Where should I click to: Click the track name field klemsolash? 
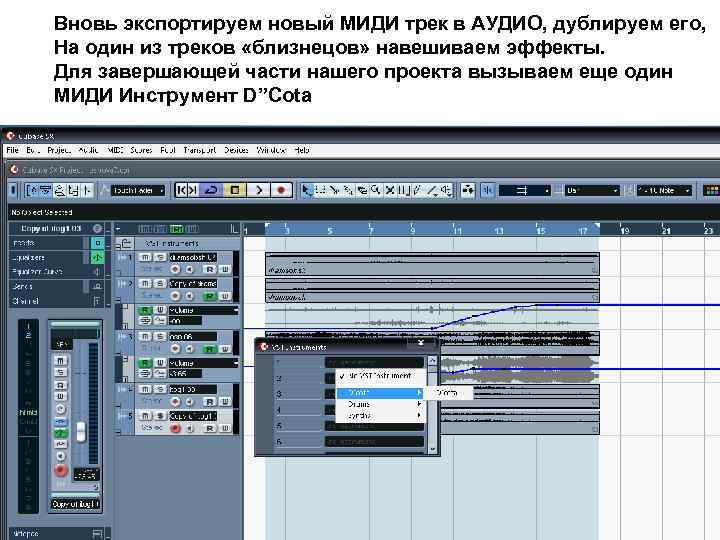point(193,257)
